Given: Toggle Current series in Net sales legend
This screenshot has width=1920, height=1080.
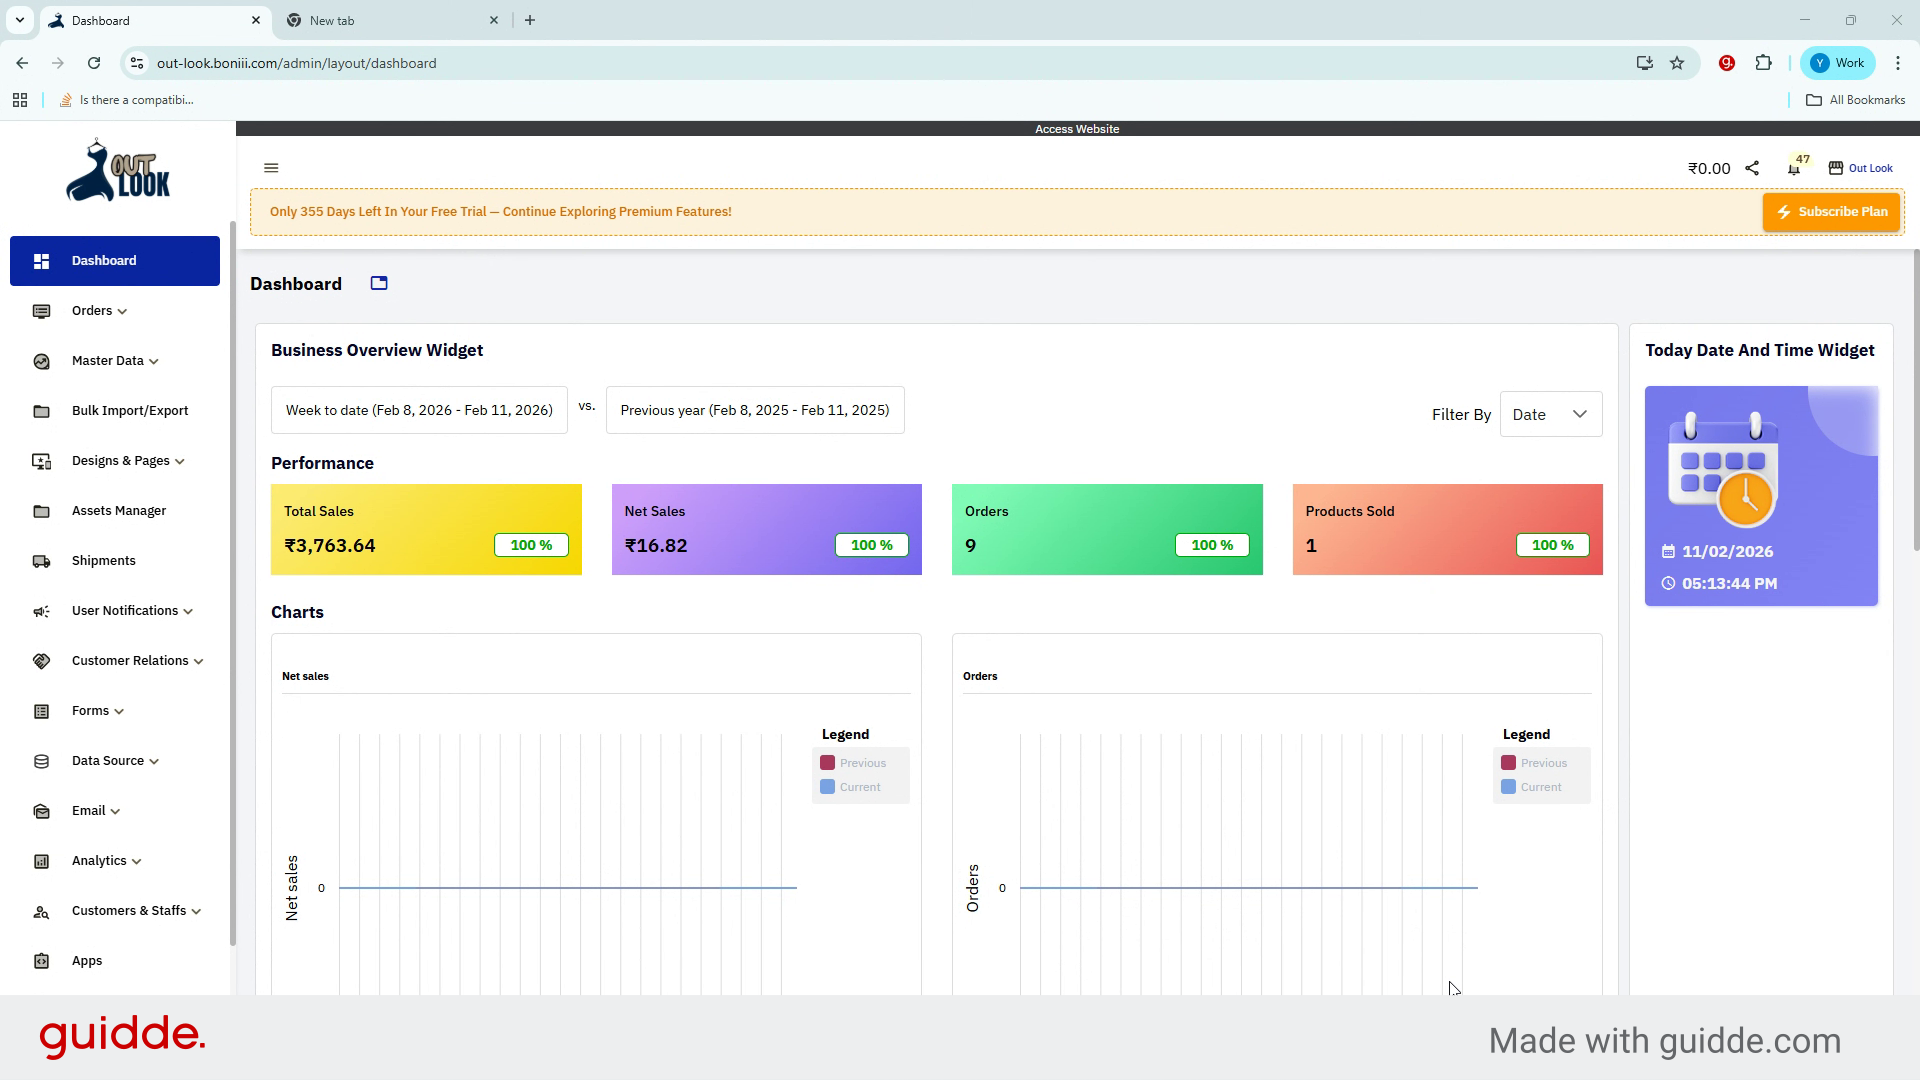Looking at the screenshot, I should [851, 787].
